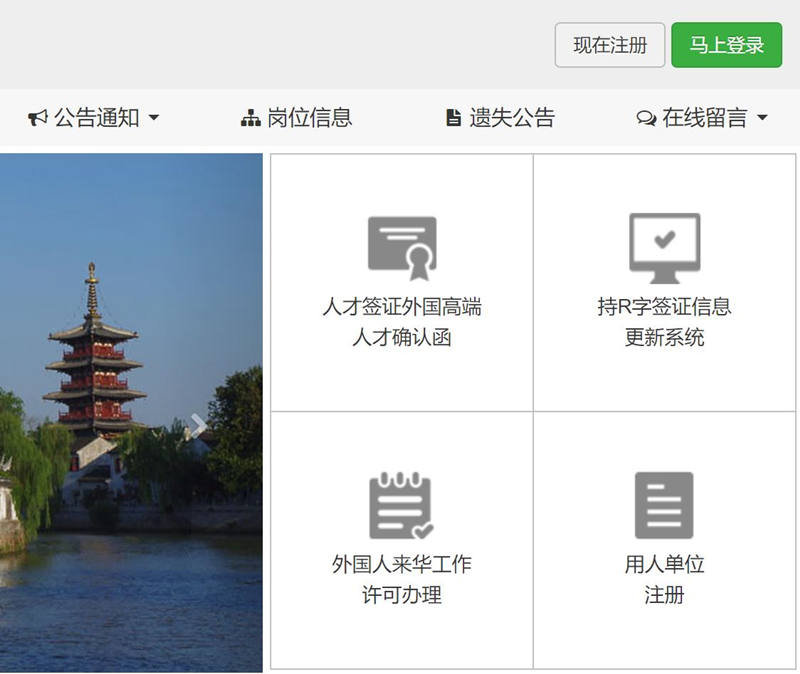Expand the 公告通知 dropdown caret
The image size is (800, 674).
[154, 118]
